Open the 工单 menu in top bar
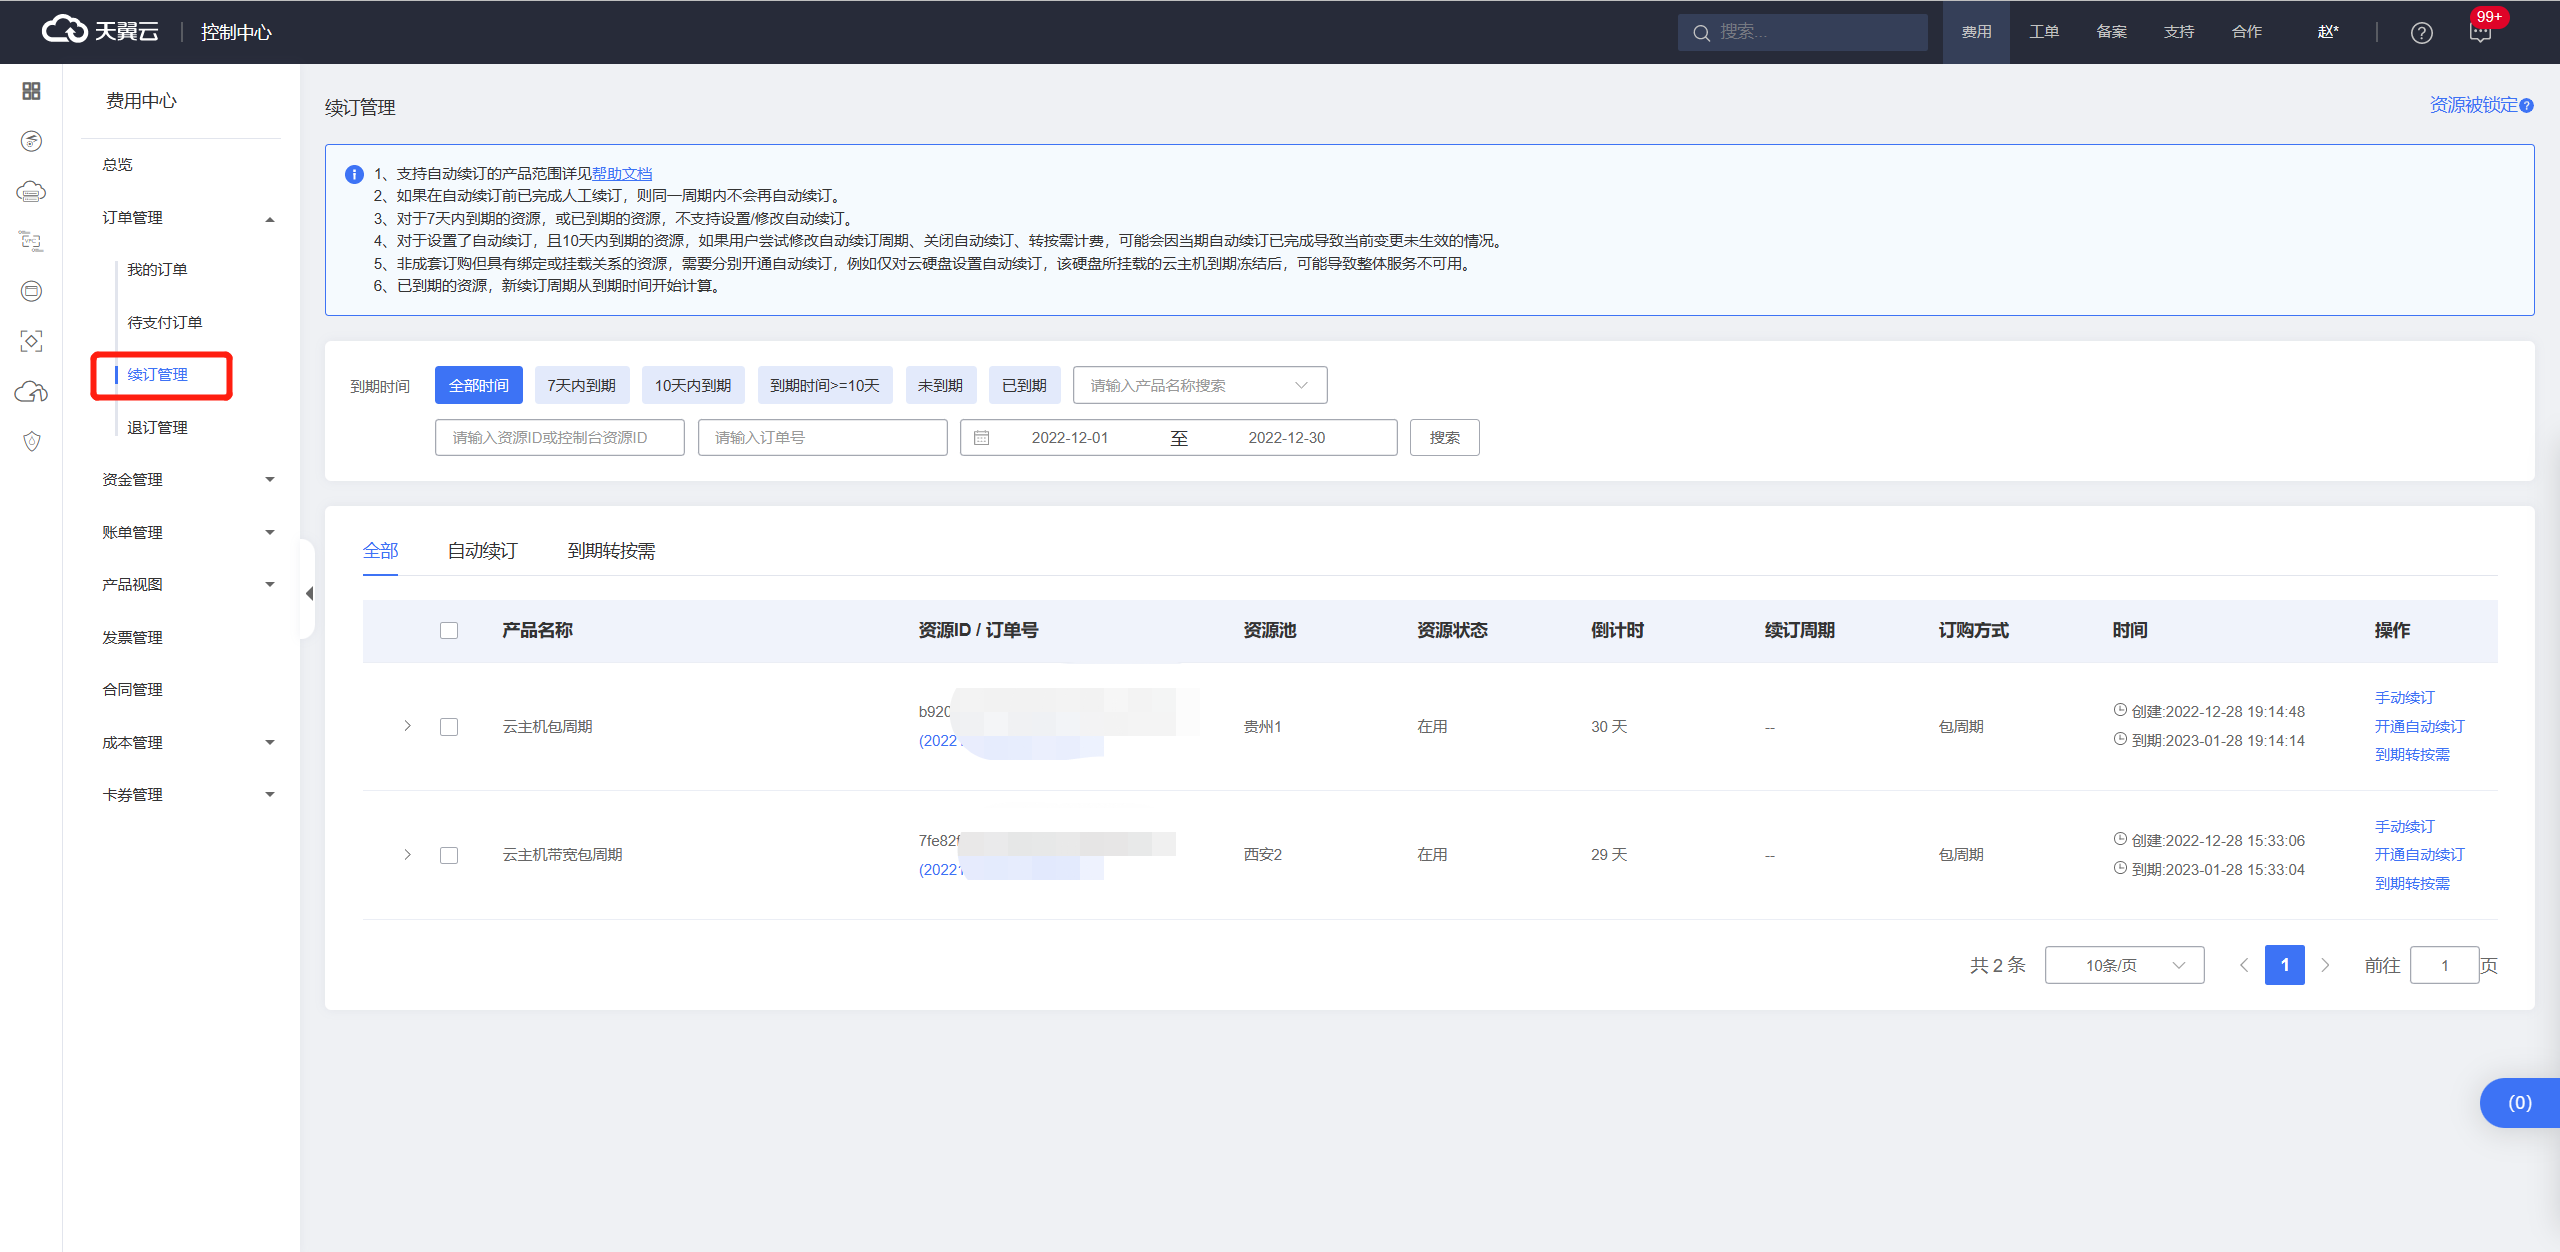Viewport: 2560px width, 1252px height. 2043,32
